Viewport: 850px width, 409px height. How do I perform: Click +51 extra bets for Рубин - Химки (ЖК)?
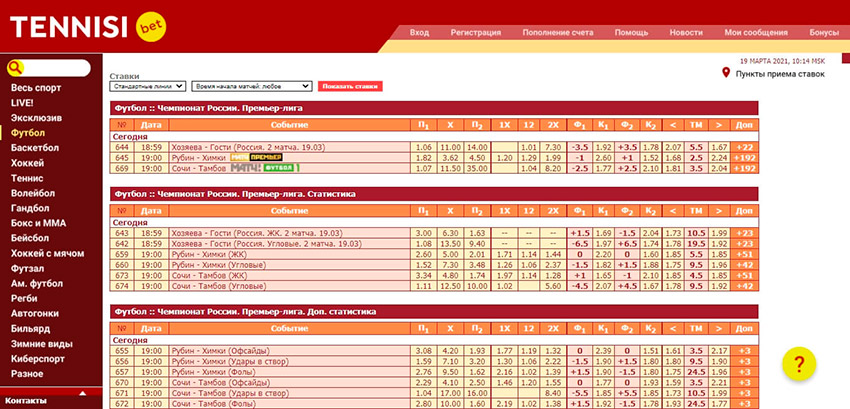744,254
